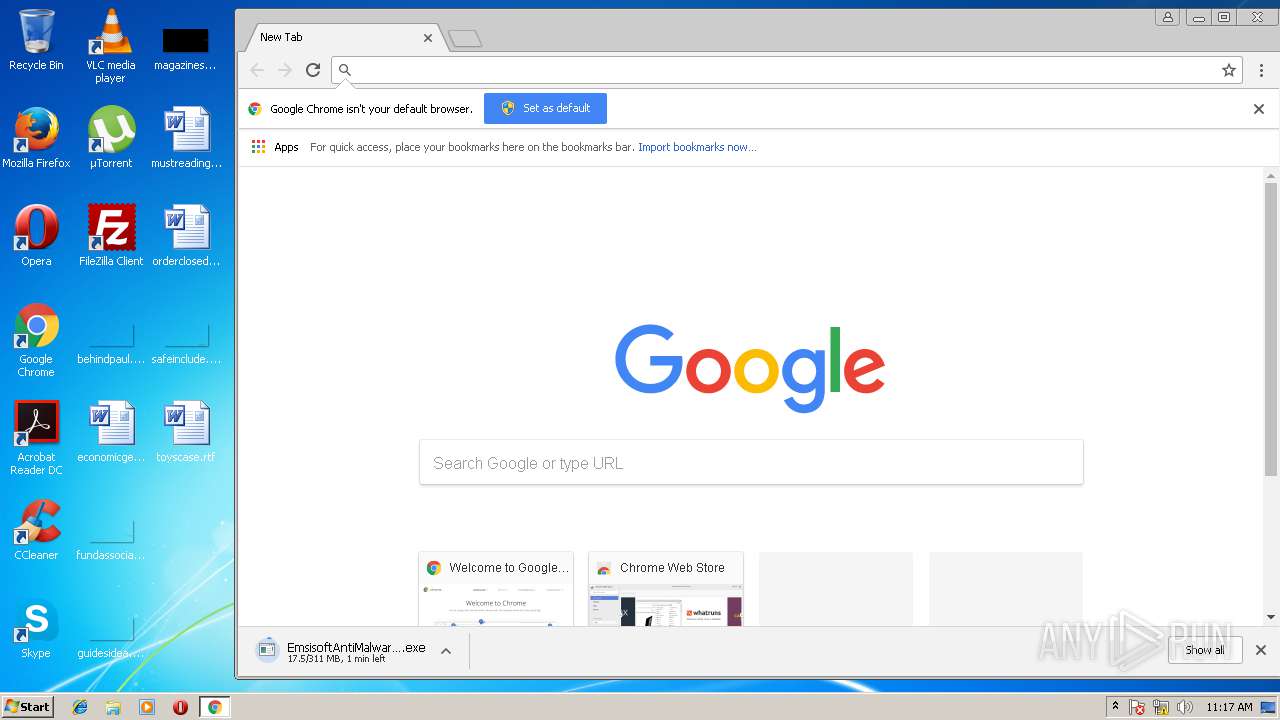Bookmark this page with star icon
Image resolution: width=1280 pixels, height=720 pixels.
pos(1229,70)
